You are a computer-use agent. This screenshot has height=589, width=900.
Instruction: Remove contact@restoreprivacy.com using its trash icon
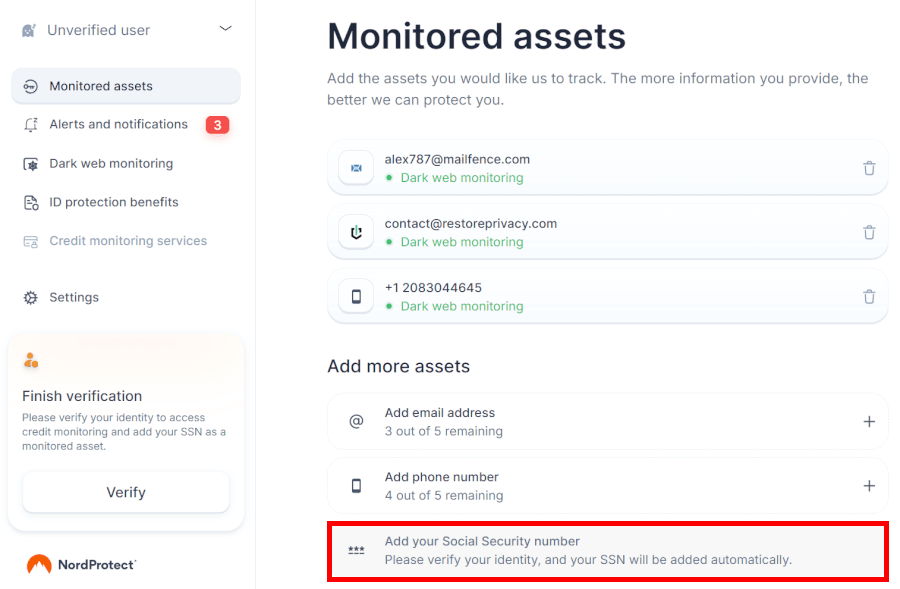click(869, 232)
